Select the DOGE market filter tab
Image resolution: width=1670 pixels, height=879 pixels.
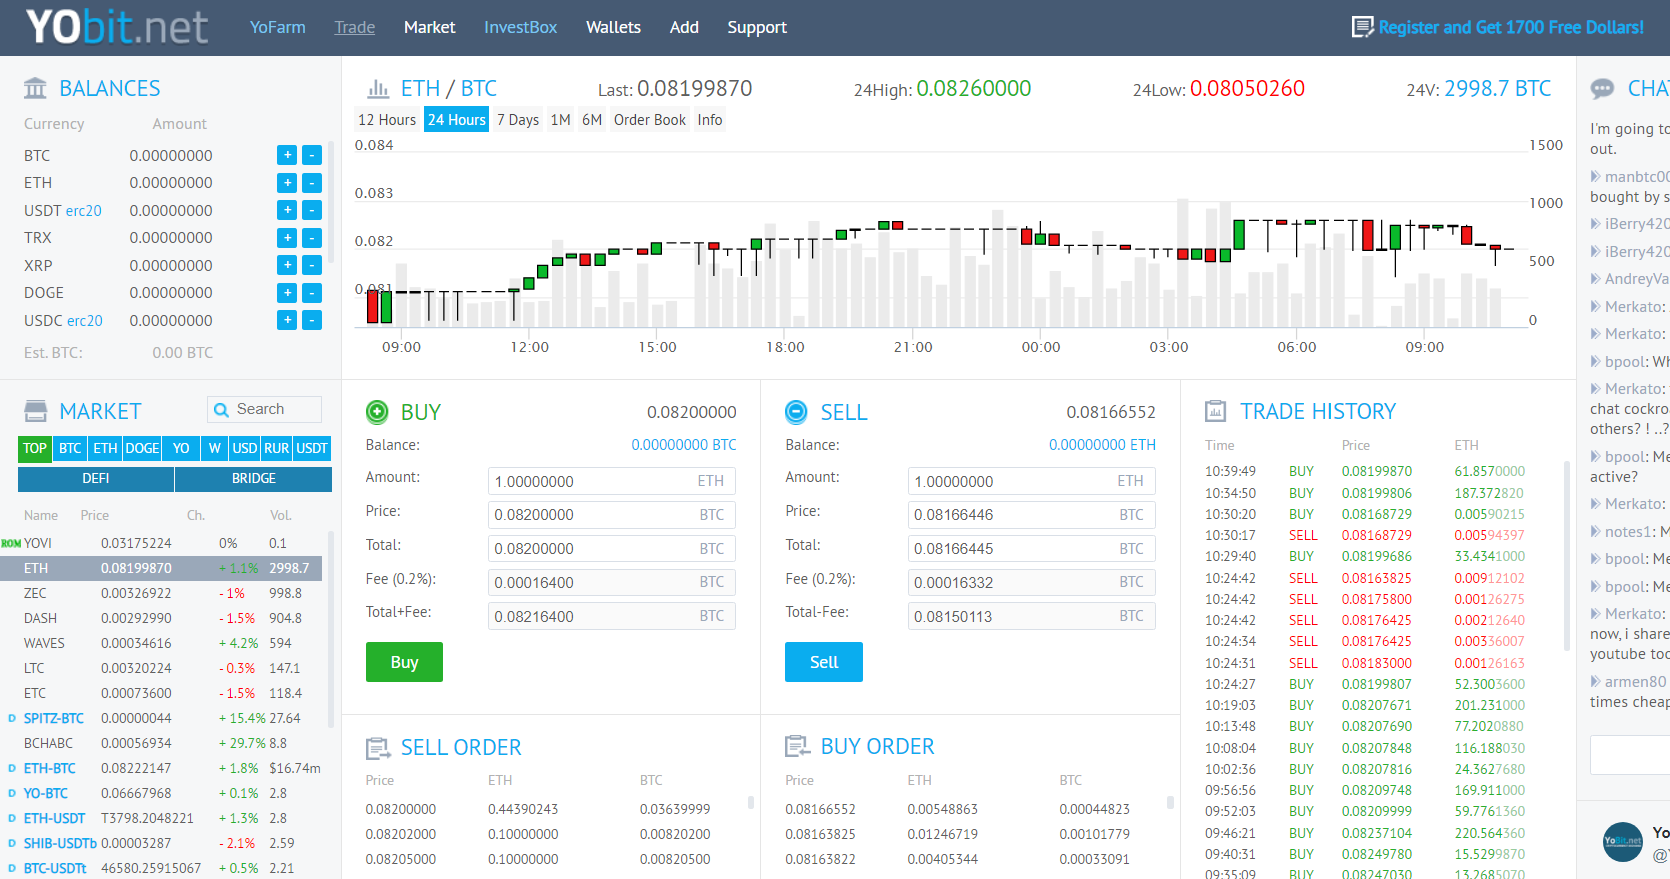click(x=142, y=448)
